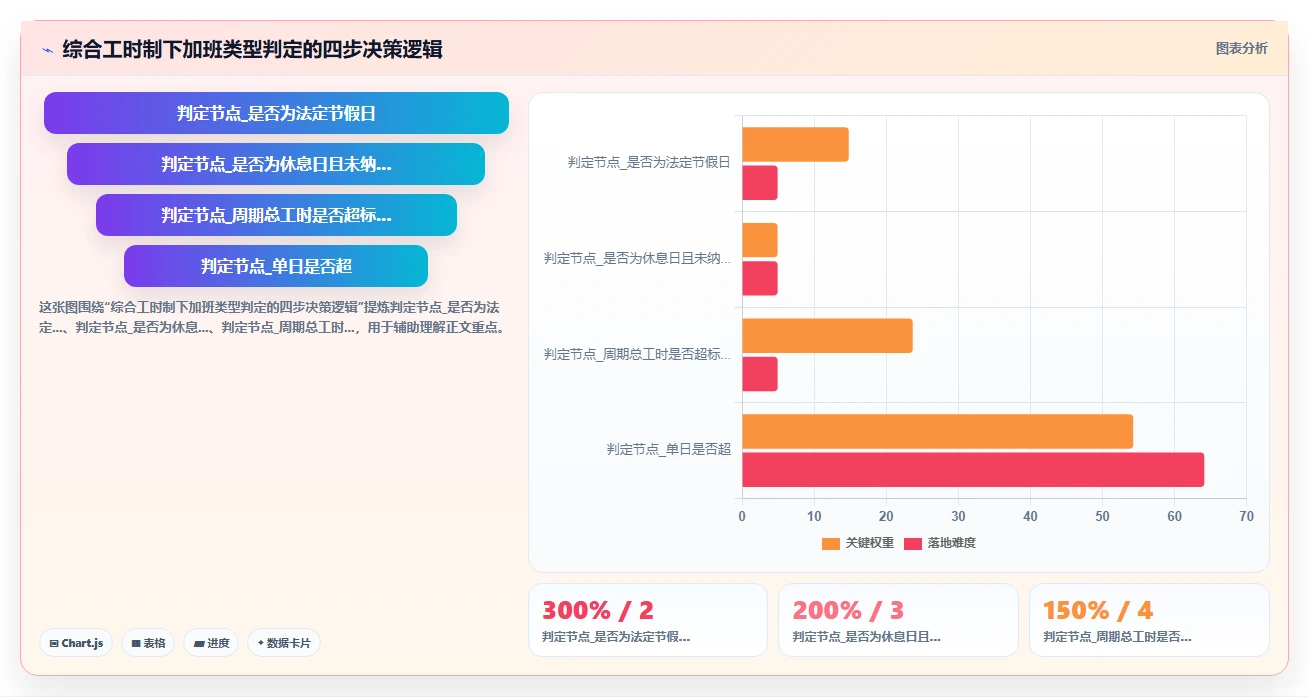Click the page title 综合工时制下加班类型判定的四步决策逻辑
Image resolution: width=1309 pixels, height=697 pixels.
(x=252, y=49)
